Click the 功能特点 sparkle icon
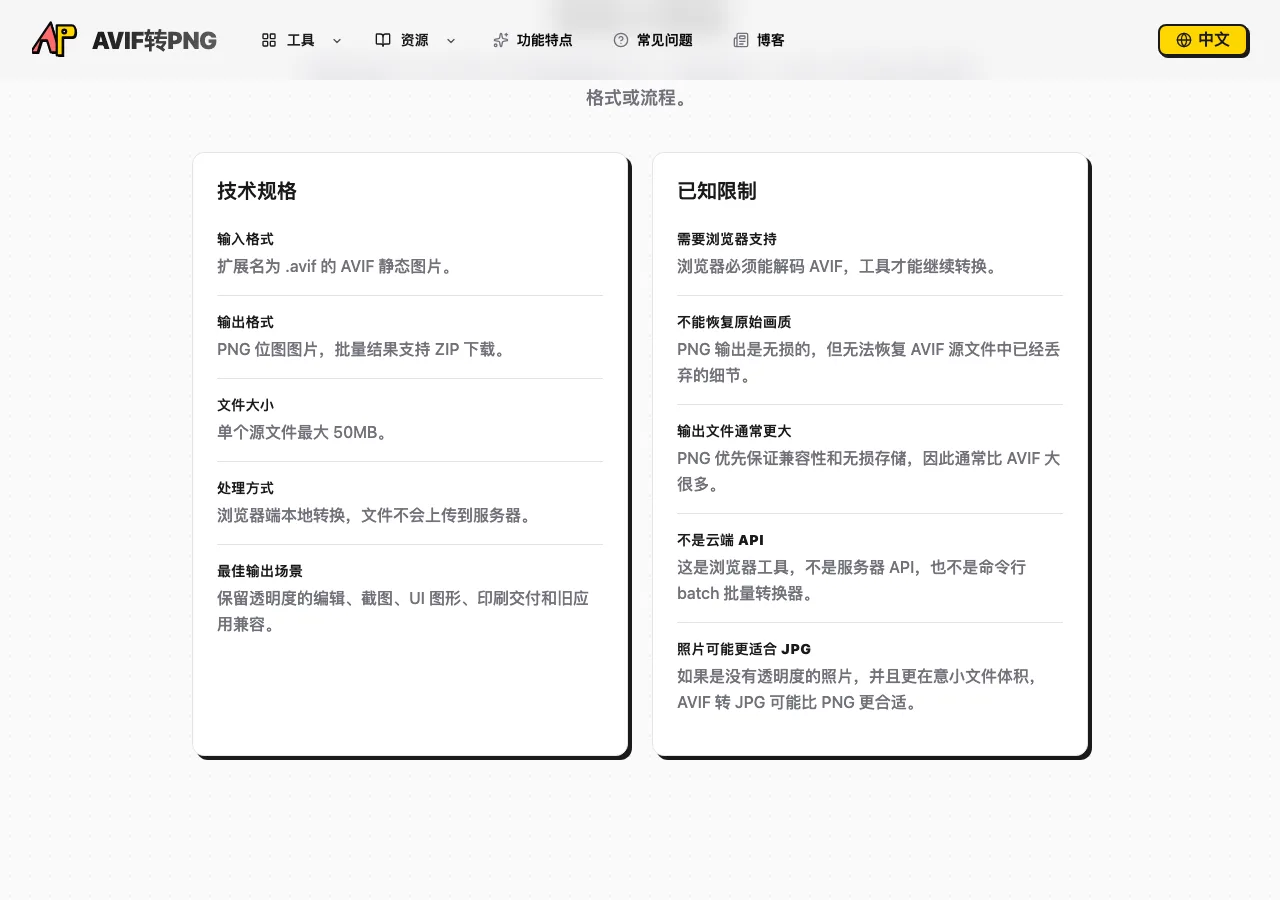 (x=501, y=40)
